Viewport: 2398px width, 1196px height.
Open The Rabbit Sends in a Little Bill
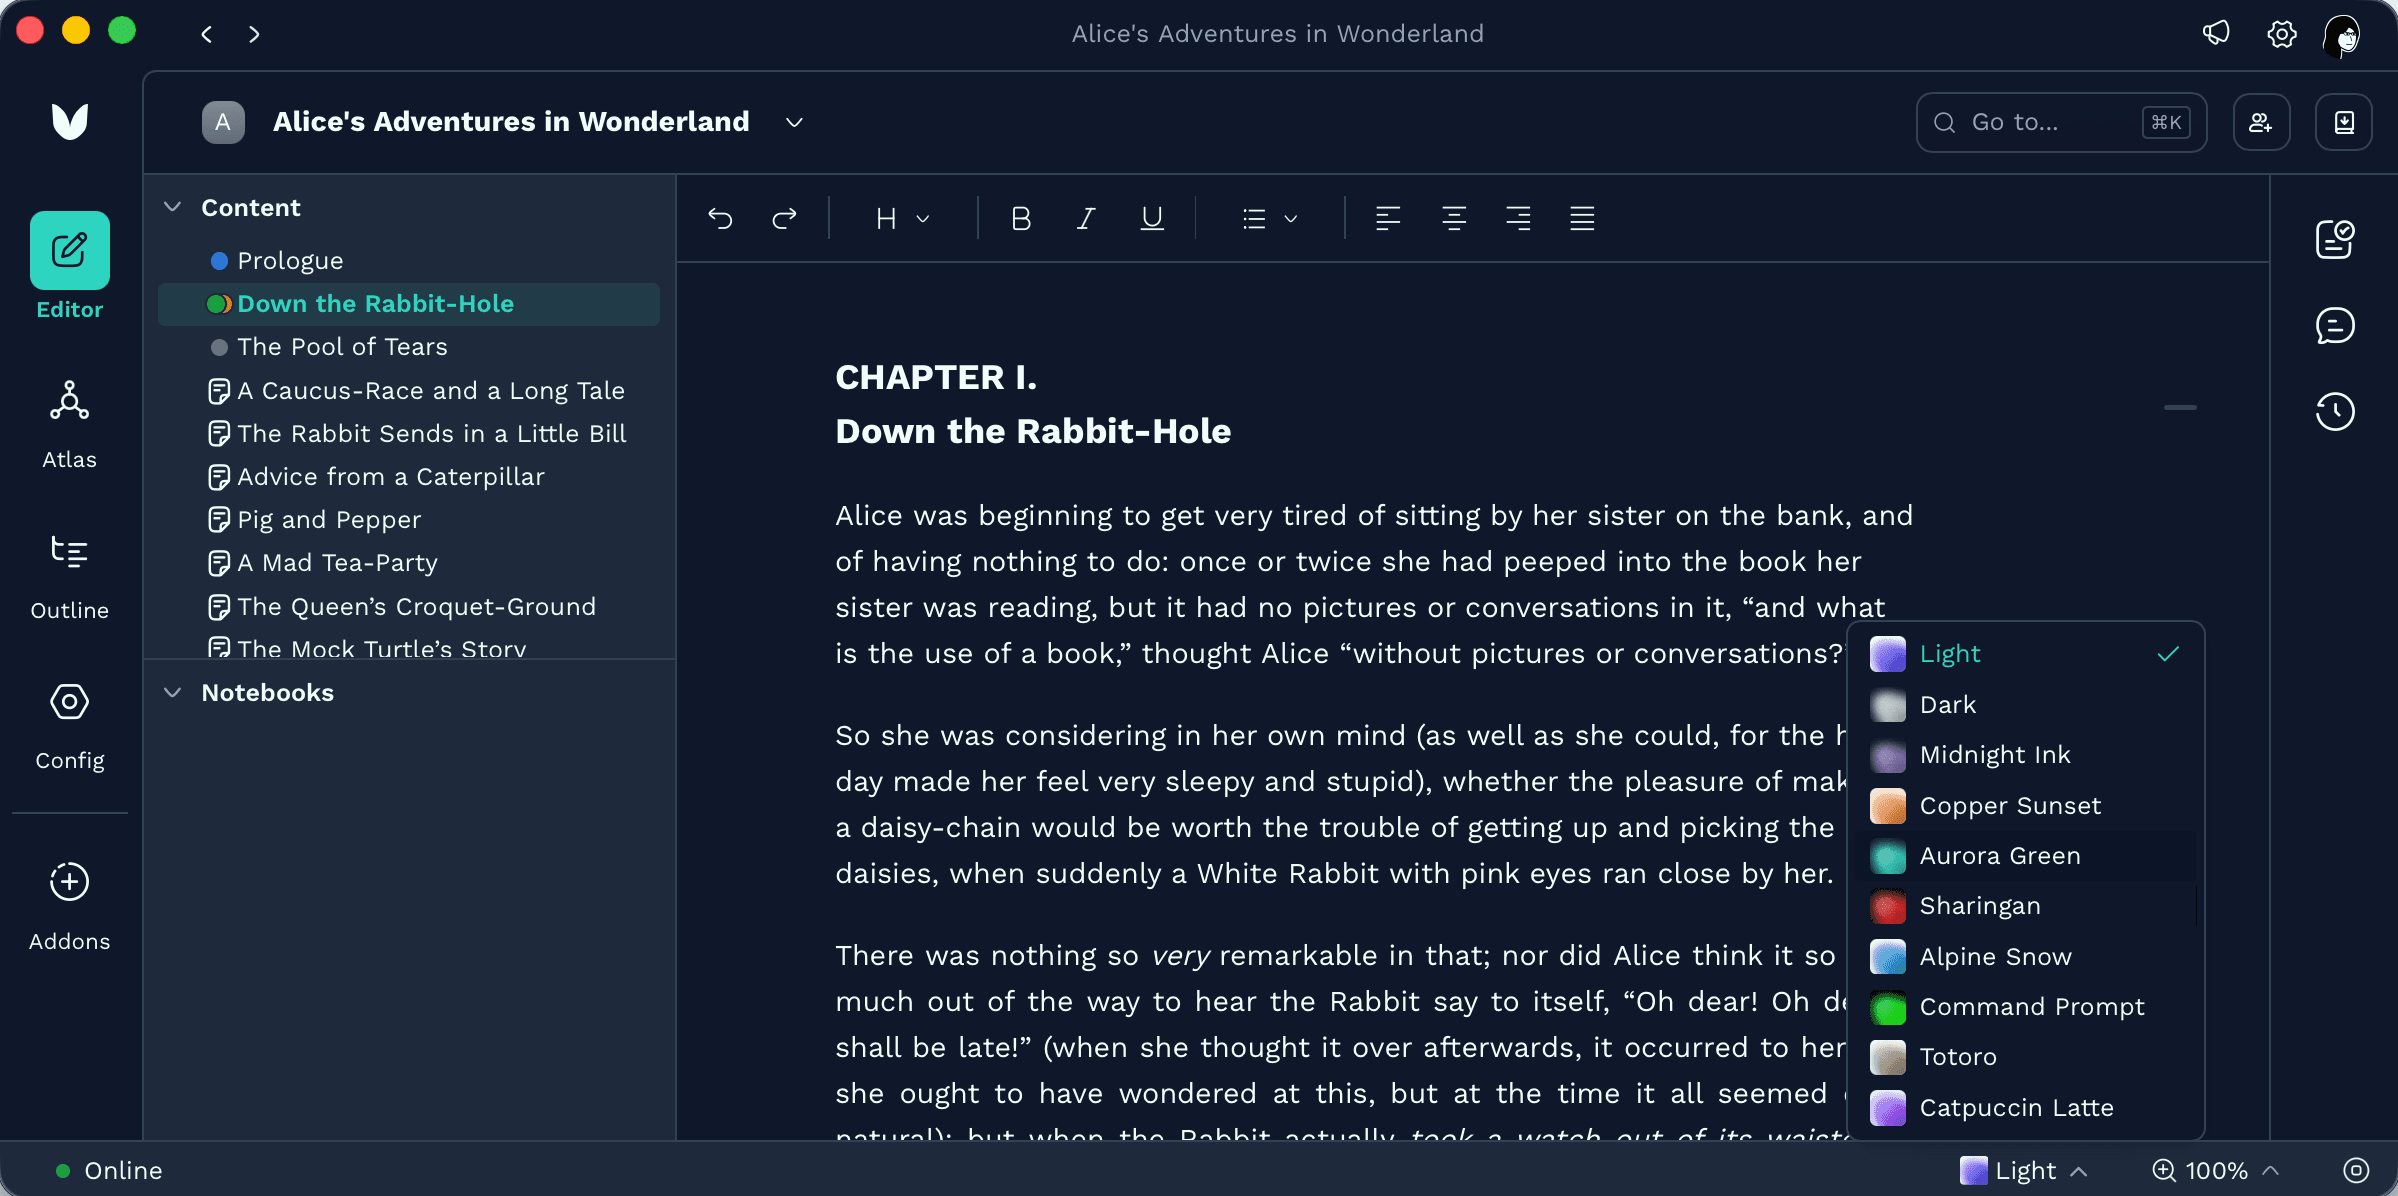coord(408,434)
